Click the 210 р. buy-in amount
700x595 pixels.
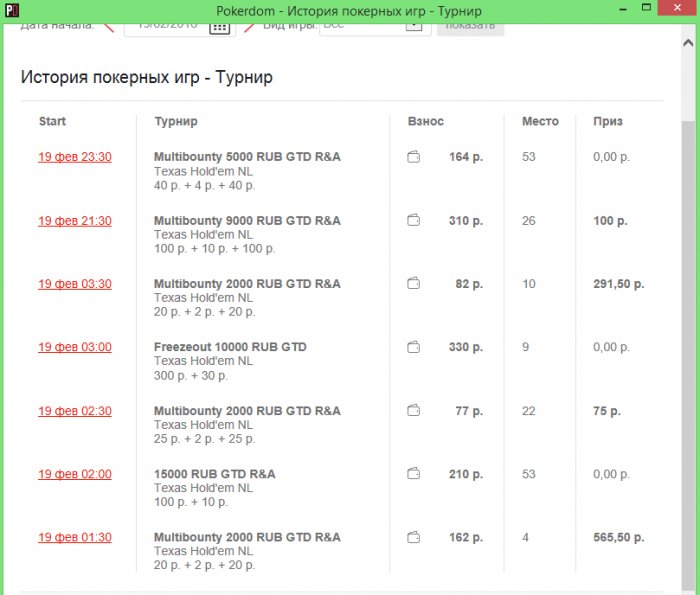pos(466,474)
